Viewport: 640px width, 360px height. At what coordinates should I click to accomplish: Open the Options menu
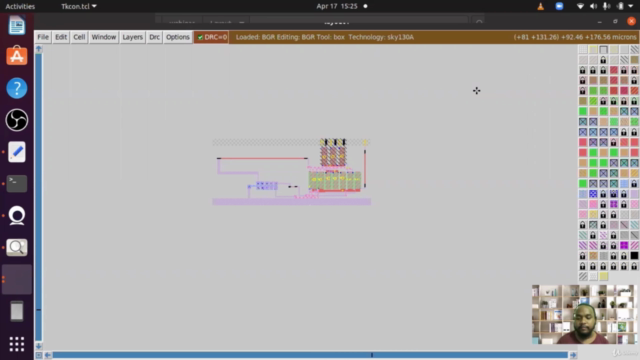pos(178,37)
